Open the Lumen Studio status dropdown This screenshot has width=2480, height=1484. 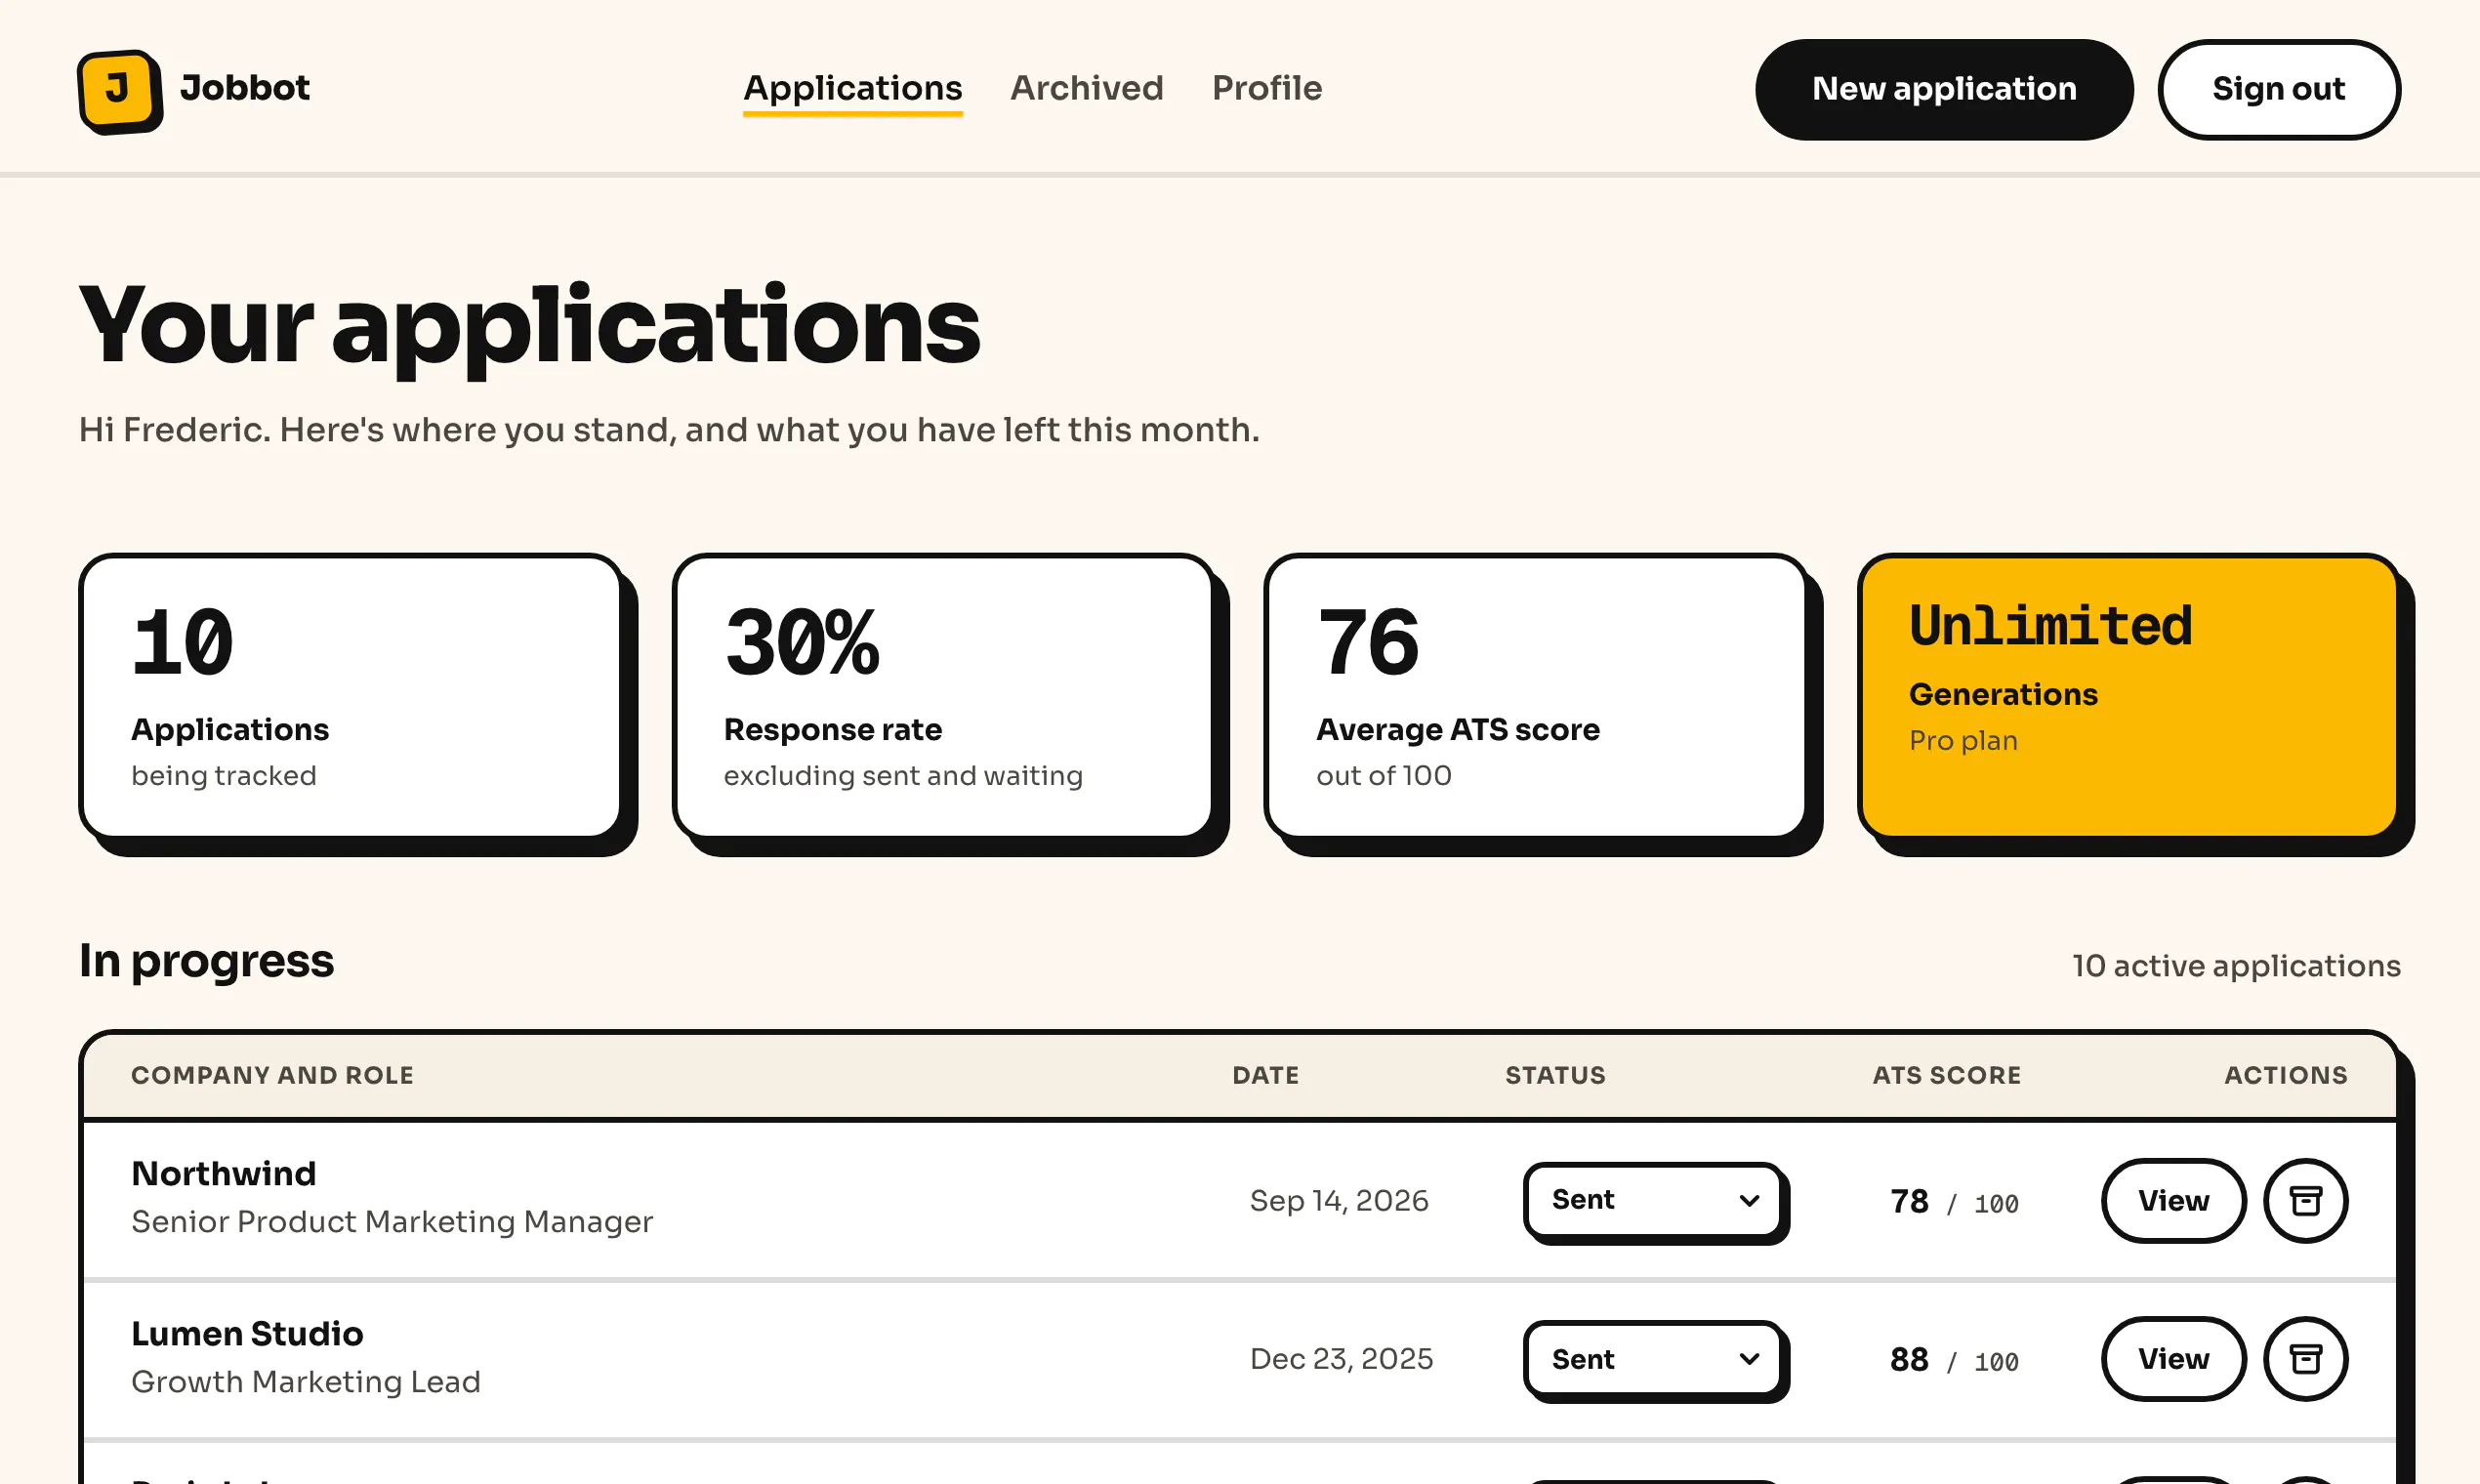[1654, 1358]
